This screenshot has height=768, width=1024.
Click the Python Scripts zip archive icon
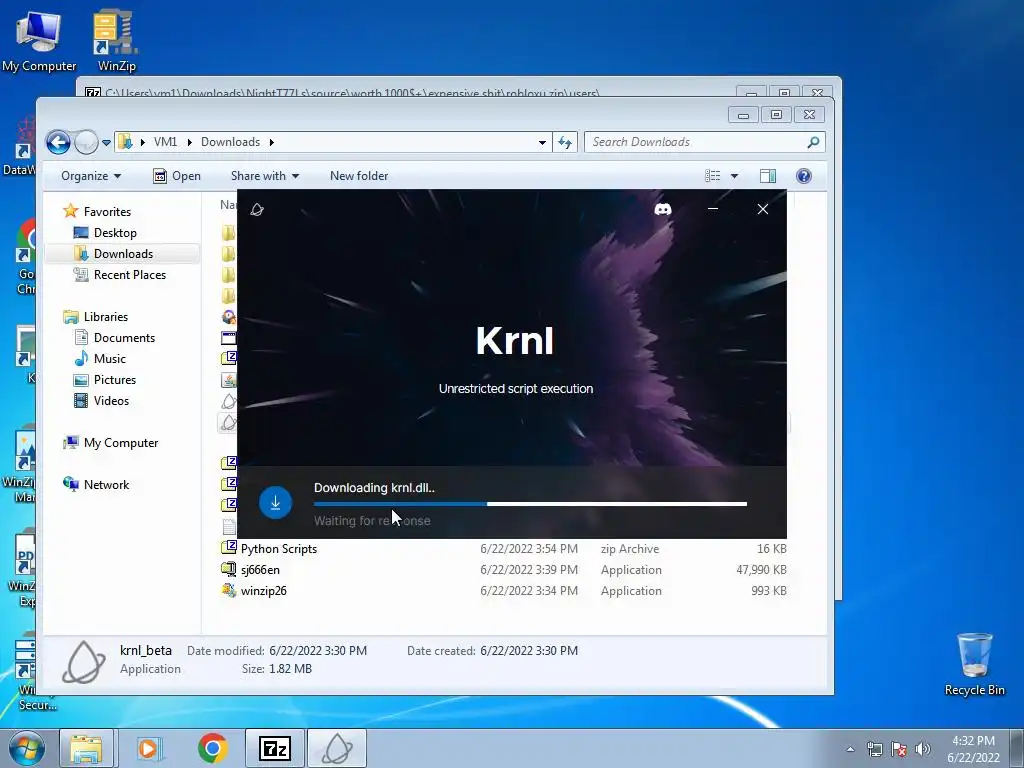tap(229, 548)
